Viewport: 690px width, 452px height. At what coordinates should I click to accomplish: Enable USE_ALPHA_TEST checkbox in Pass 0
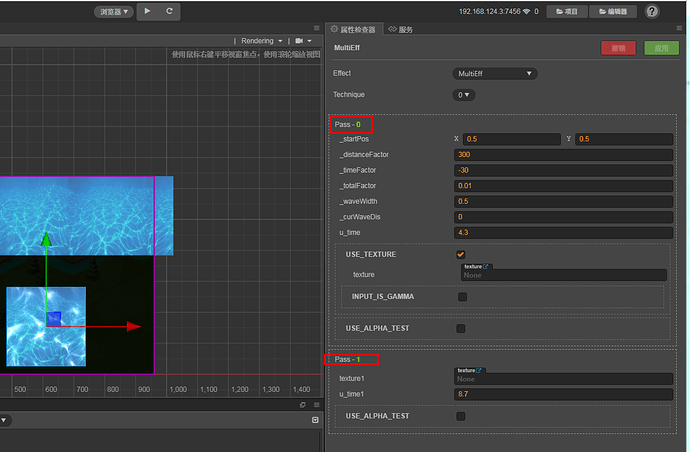tap(461, 328)
